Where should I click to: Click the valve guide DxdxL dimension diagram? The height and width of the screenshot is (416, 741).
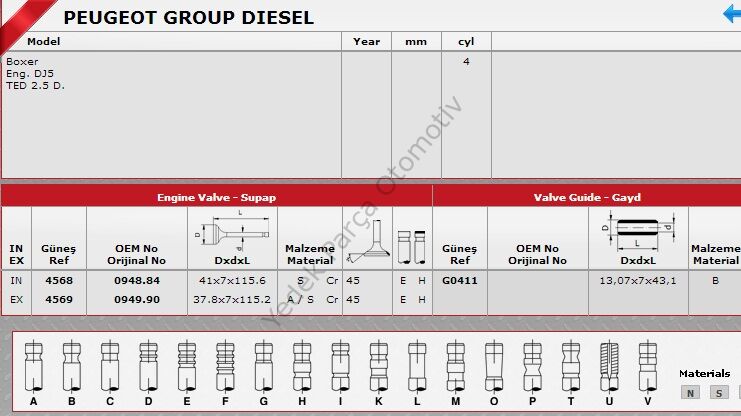pyautogui.click(x=638, y=231)
